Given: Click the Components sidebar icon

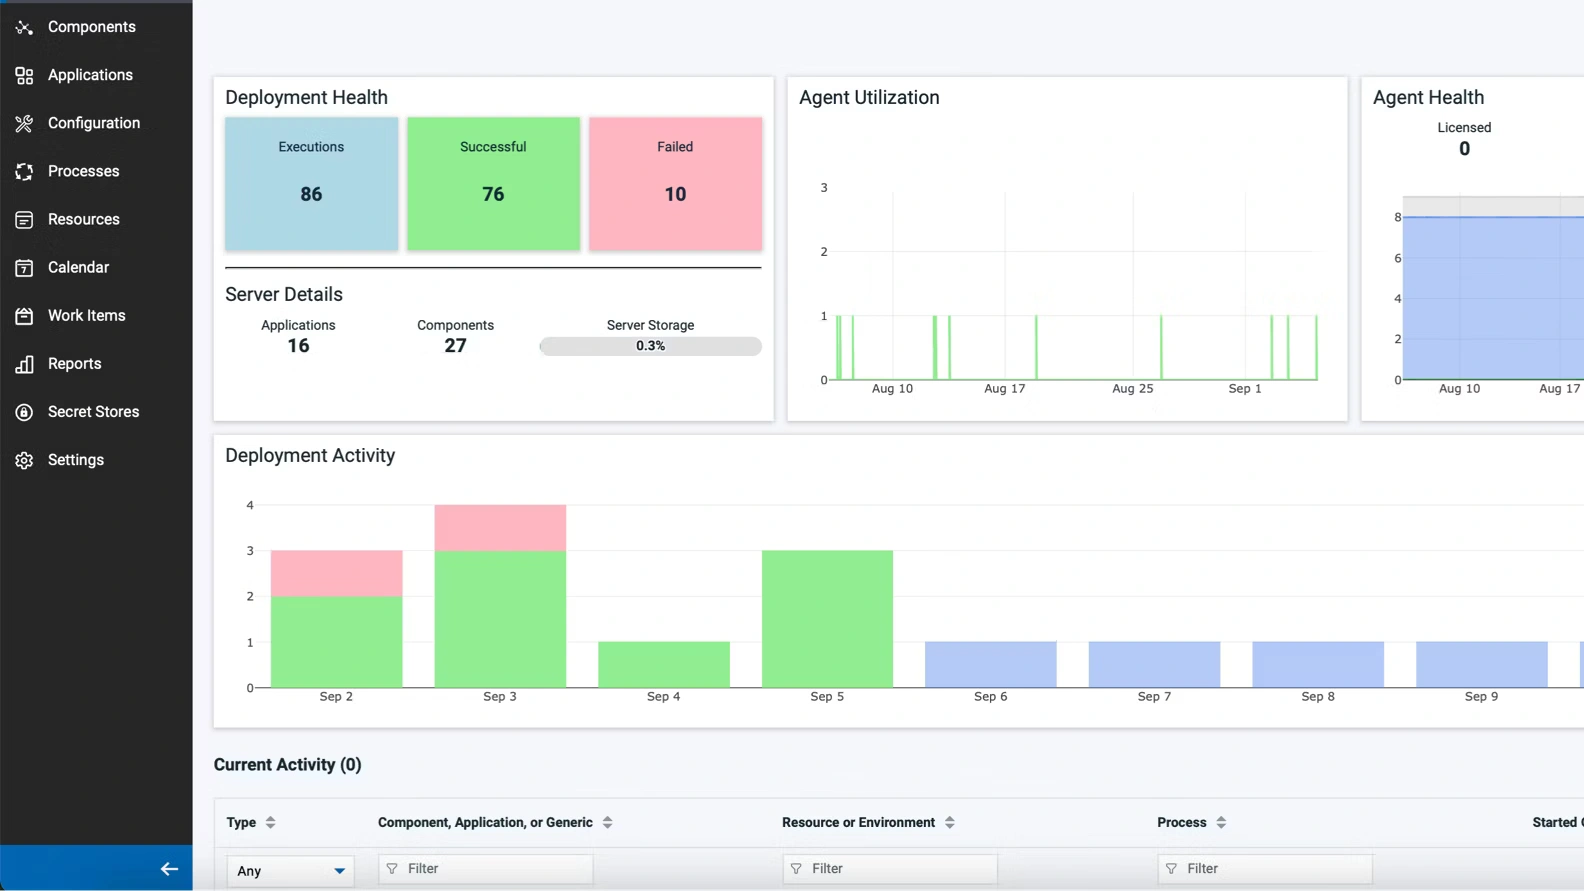Looking at the screenshot, I should 24,27.
